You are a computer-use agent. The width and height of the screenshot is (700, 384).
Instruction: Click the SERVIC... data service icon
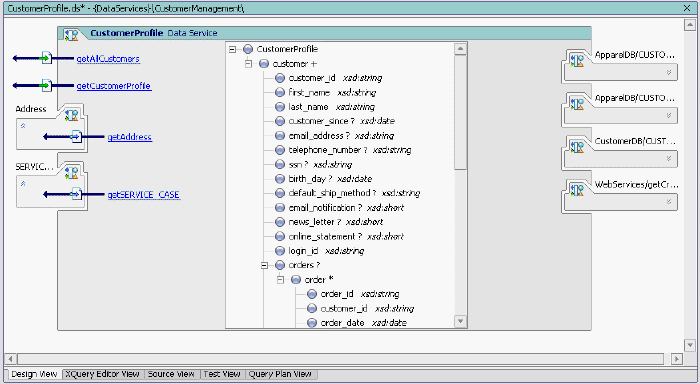tap(71, 172)
